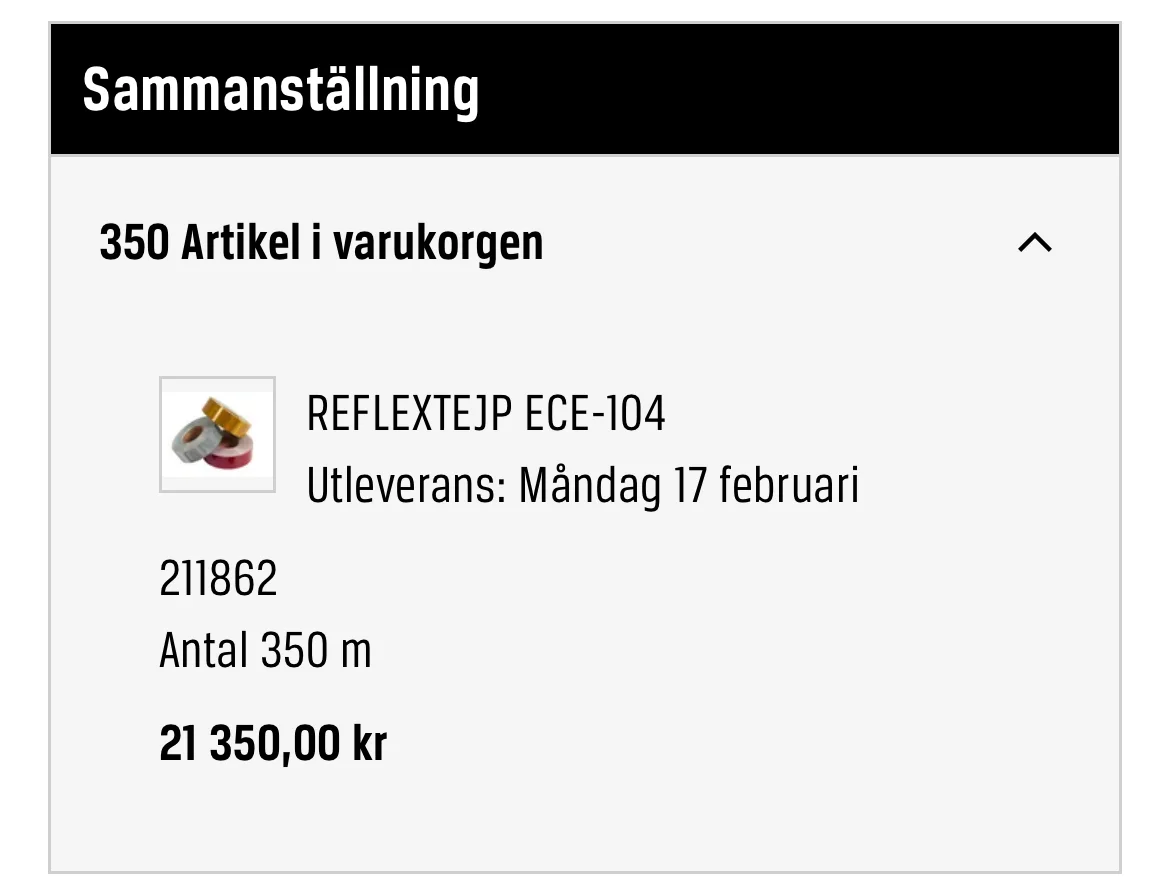
Task: Click article number 211862
Action: coord(218,579)
